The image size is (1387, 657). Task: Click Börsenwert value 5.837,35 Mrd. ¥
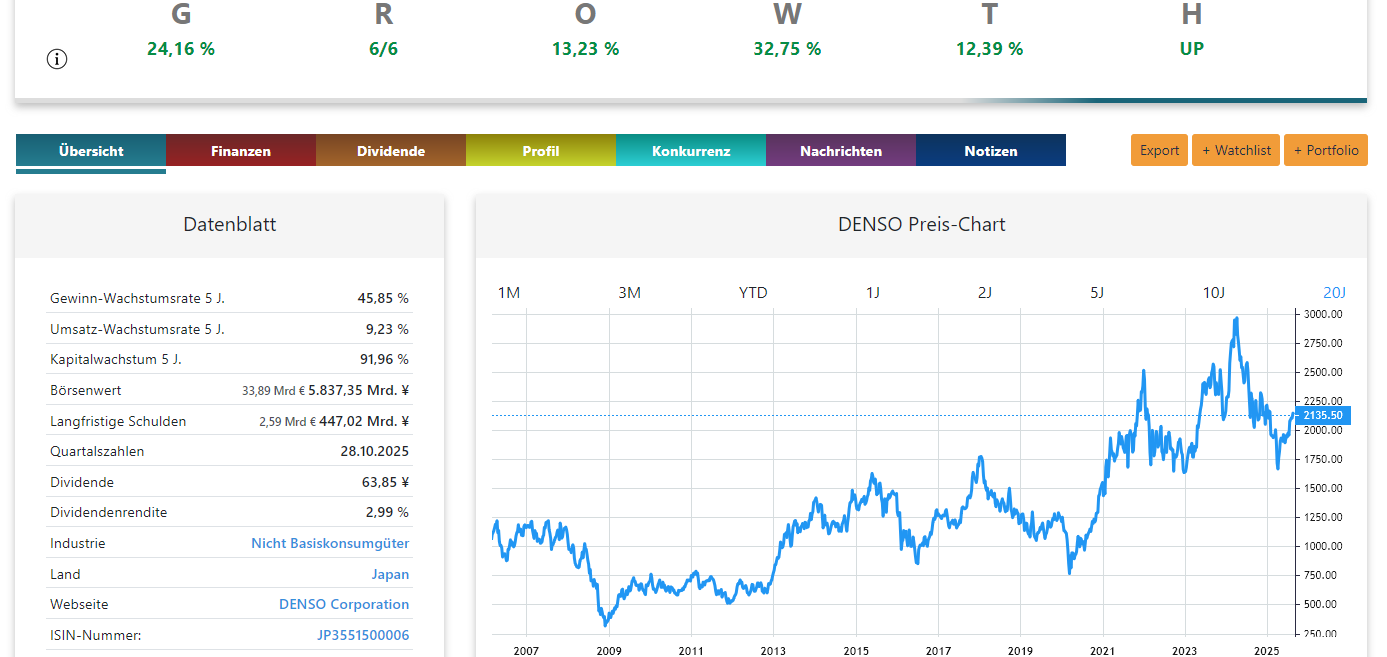(358, 390)
